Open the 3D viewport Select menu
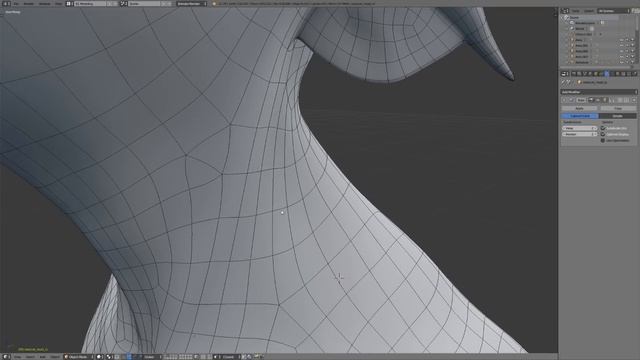Screen dimensions: 640x360 coord(31,357)
